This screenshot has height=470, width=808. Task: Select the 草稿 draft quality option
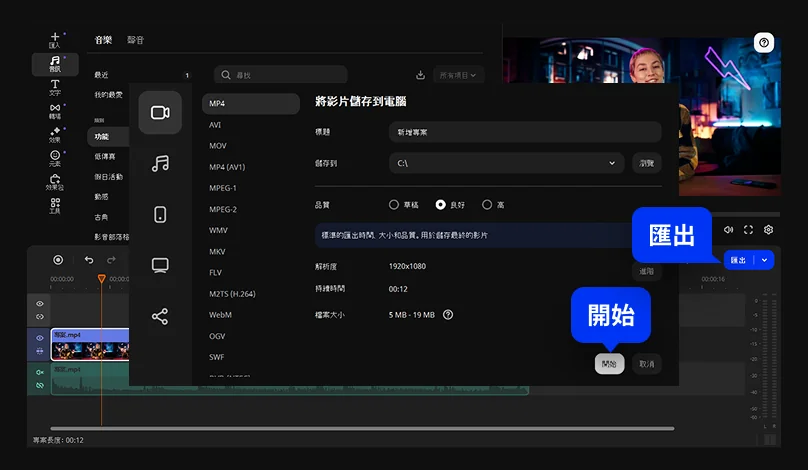point(403,205)
